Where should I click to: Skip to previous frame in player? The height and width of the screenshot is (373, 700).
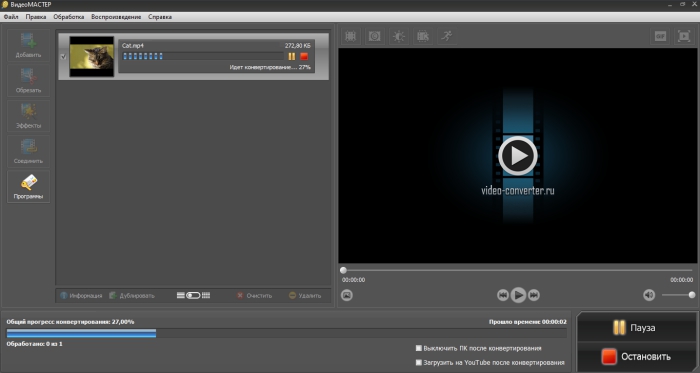(503, 295)
